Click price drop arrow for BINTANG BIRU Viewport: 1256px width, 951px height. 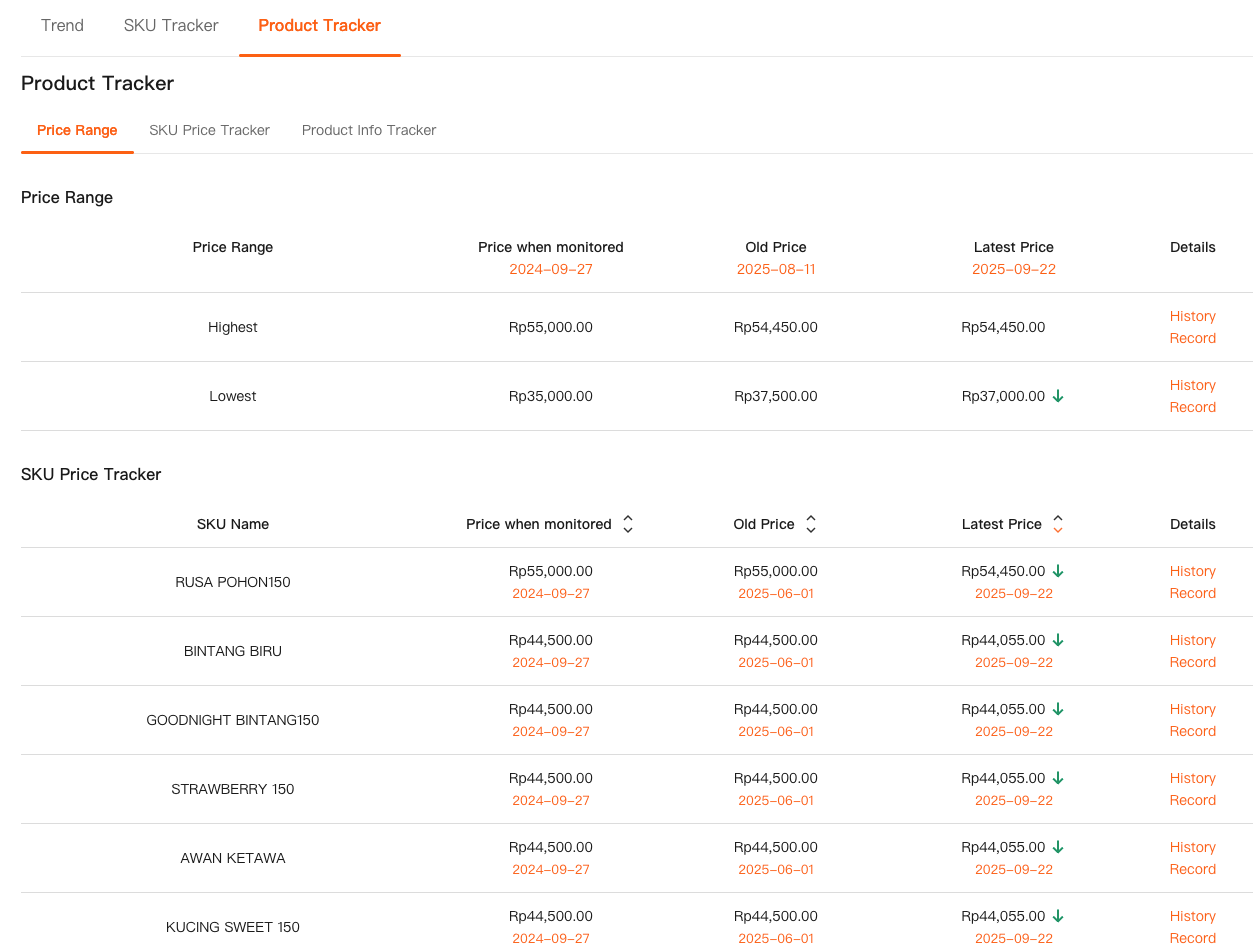(1058, 640)
